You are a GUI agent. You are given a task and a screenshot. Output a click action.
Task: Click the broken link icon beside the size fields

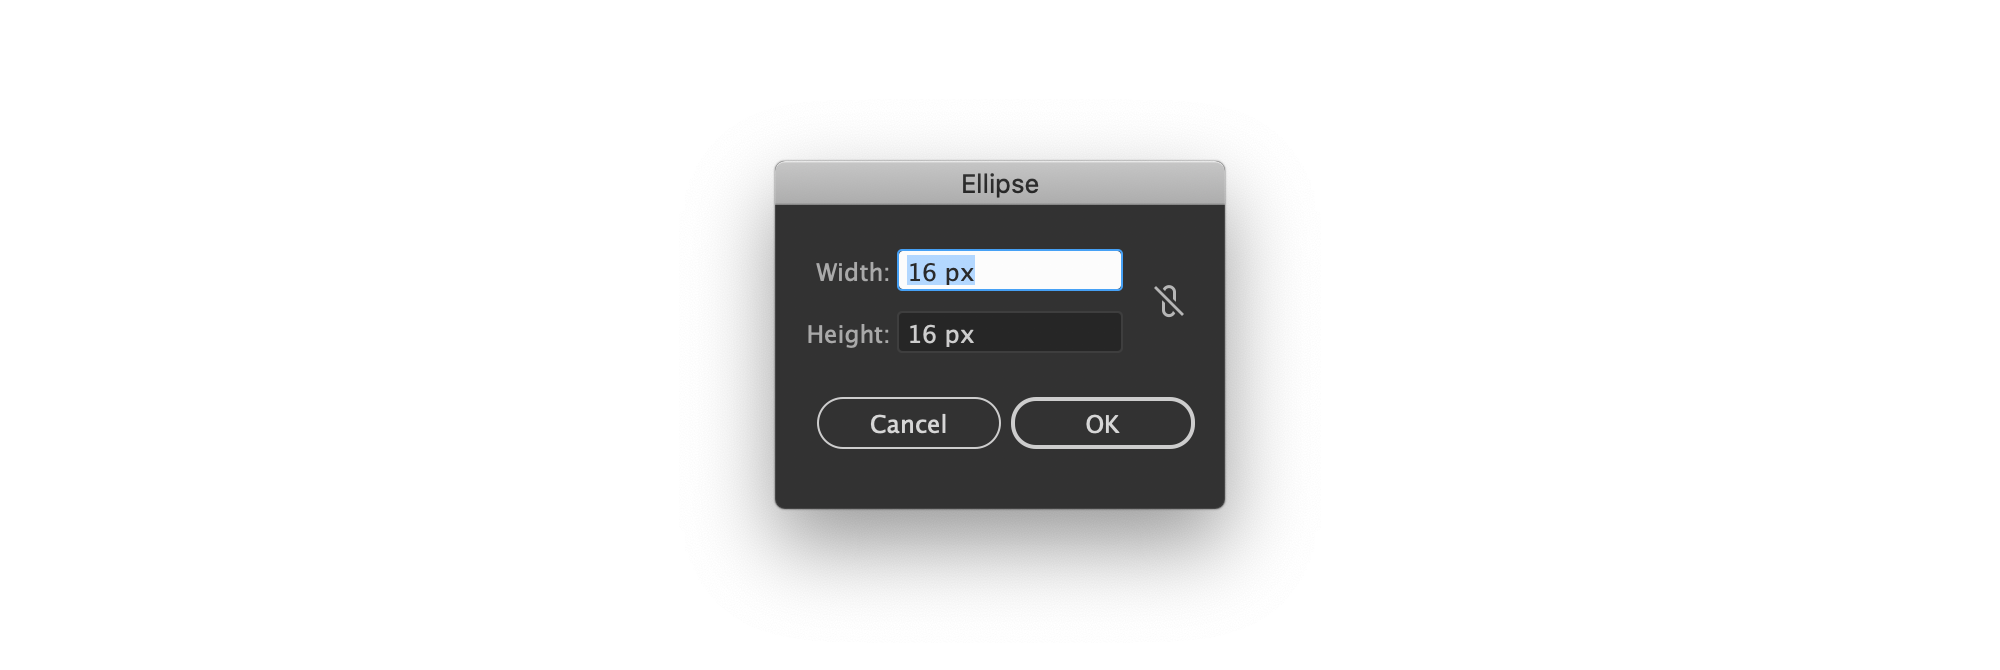point(1168,301)
